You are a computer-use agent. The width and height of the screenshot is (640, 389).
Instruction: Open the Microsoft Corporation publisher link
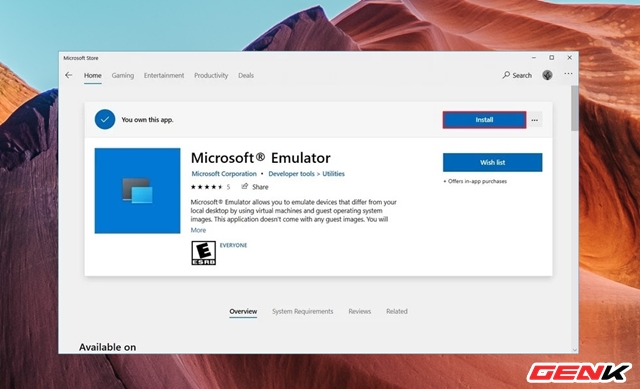tap(224, 174)
